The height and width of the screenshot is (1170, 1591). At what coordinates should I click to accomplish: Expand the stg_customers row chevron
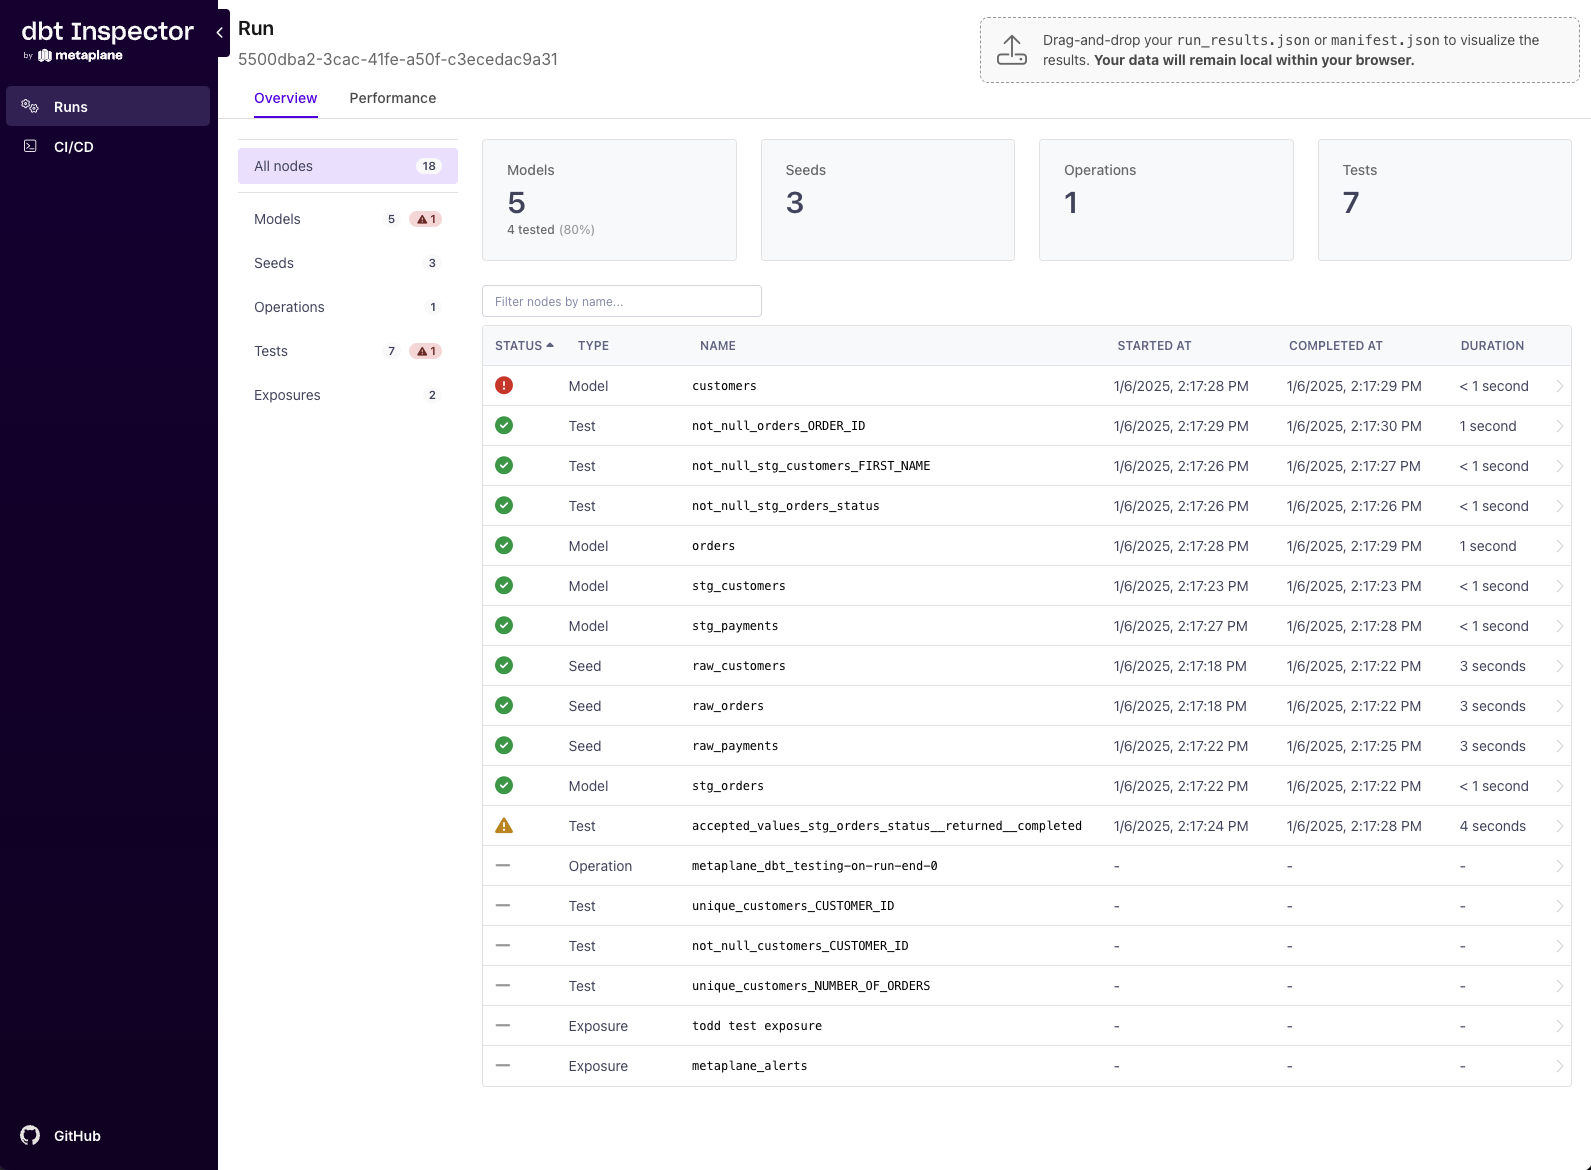[x=1558, y=586]
